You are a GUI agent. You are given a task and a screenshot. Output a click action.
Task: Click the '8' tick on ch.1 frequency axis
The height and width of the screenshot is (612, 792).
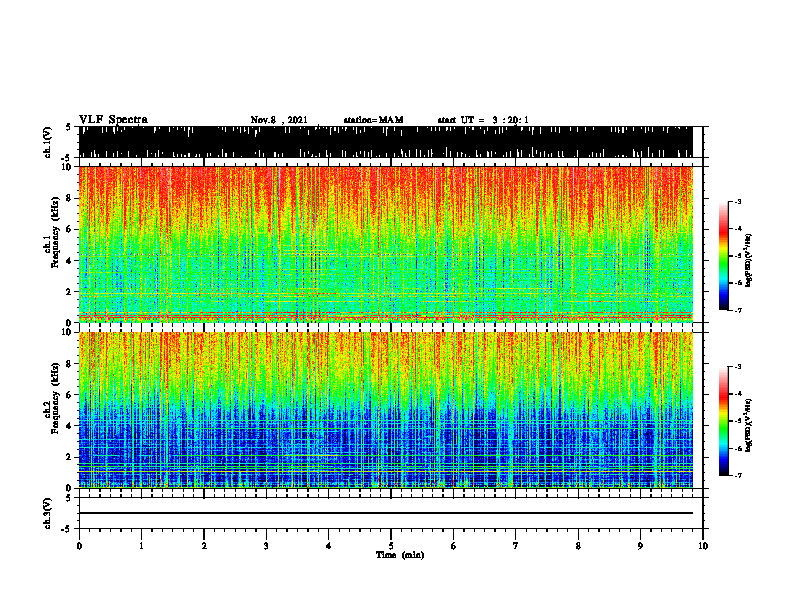tap(69, 198)
